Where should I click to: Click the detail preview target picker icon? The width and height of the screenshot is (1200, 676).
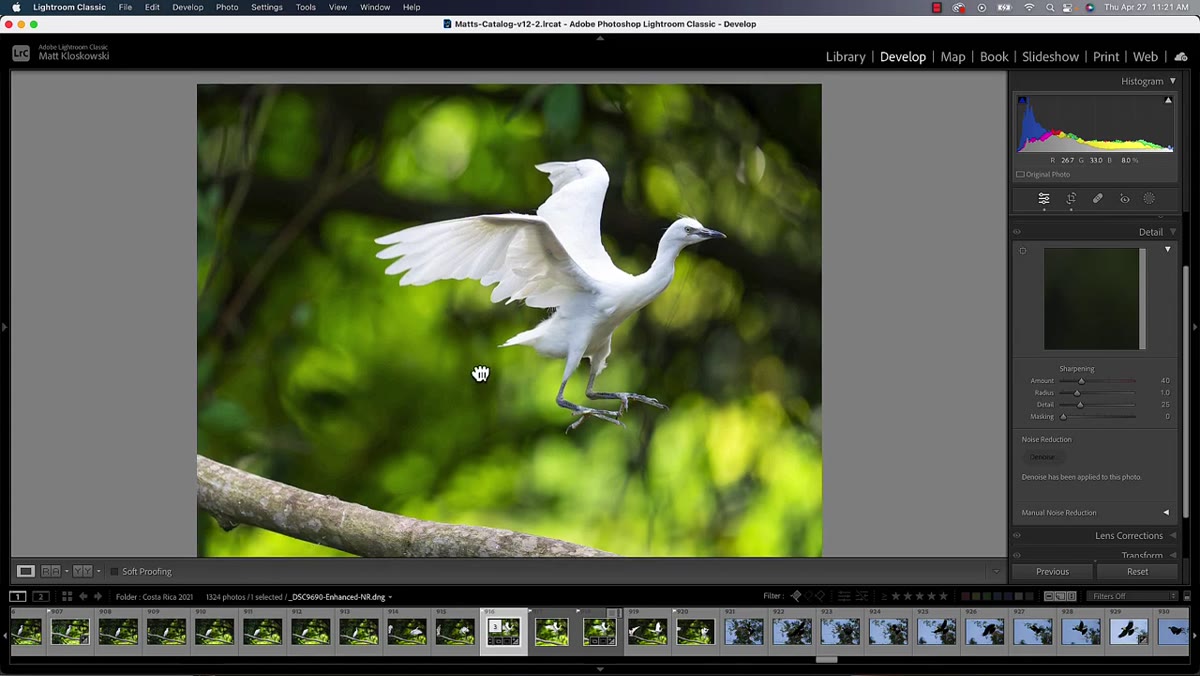pos(1023,251)
